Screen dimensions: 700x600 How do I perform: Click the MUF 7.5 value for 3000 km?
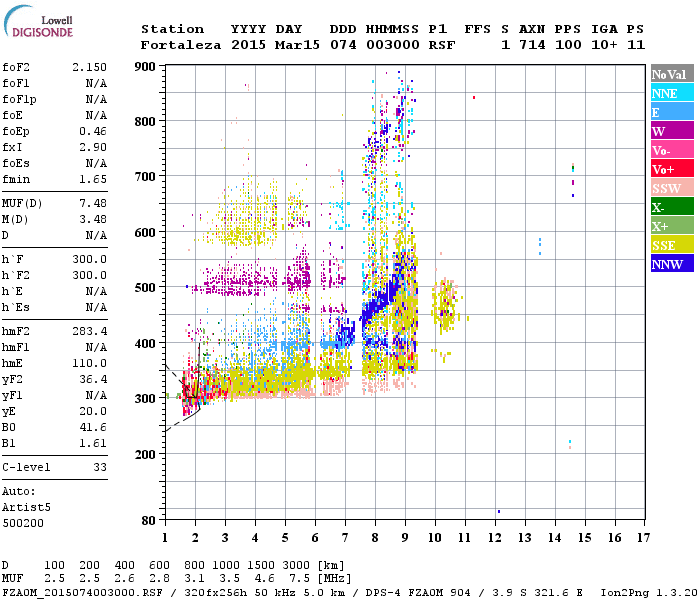(x=300, y=579)
